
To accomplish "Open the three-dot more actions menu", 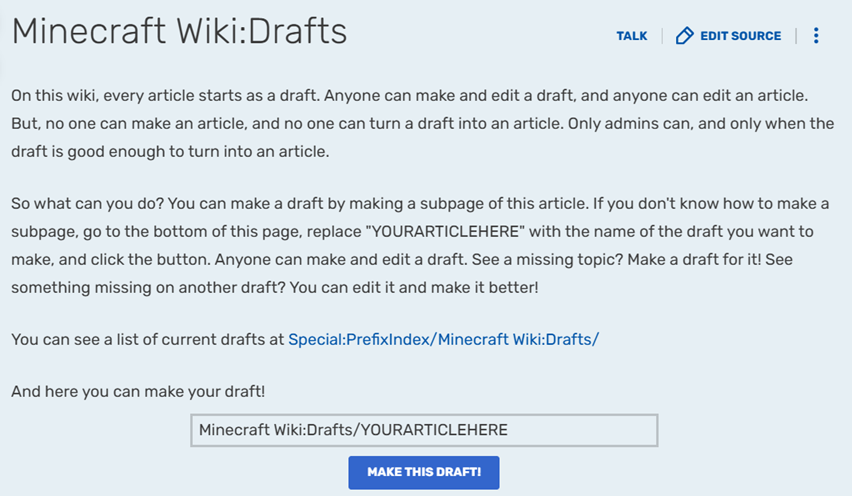I will (x=816, y=36).
